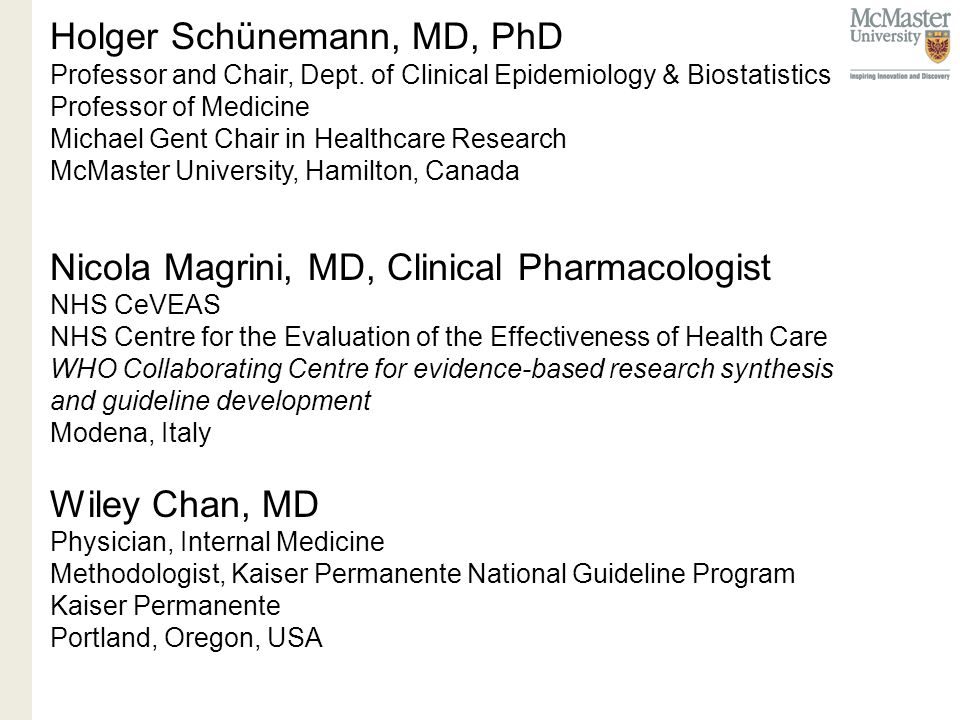The width and height of the screenshot is (960, 720).
Task: Click the standalone 'Kaiser Permanente' line
Action: [x=165, y=606]
